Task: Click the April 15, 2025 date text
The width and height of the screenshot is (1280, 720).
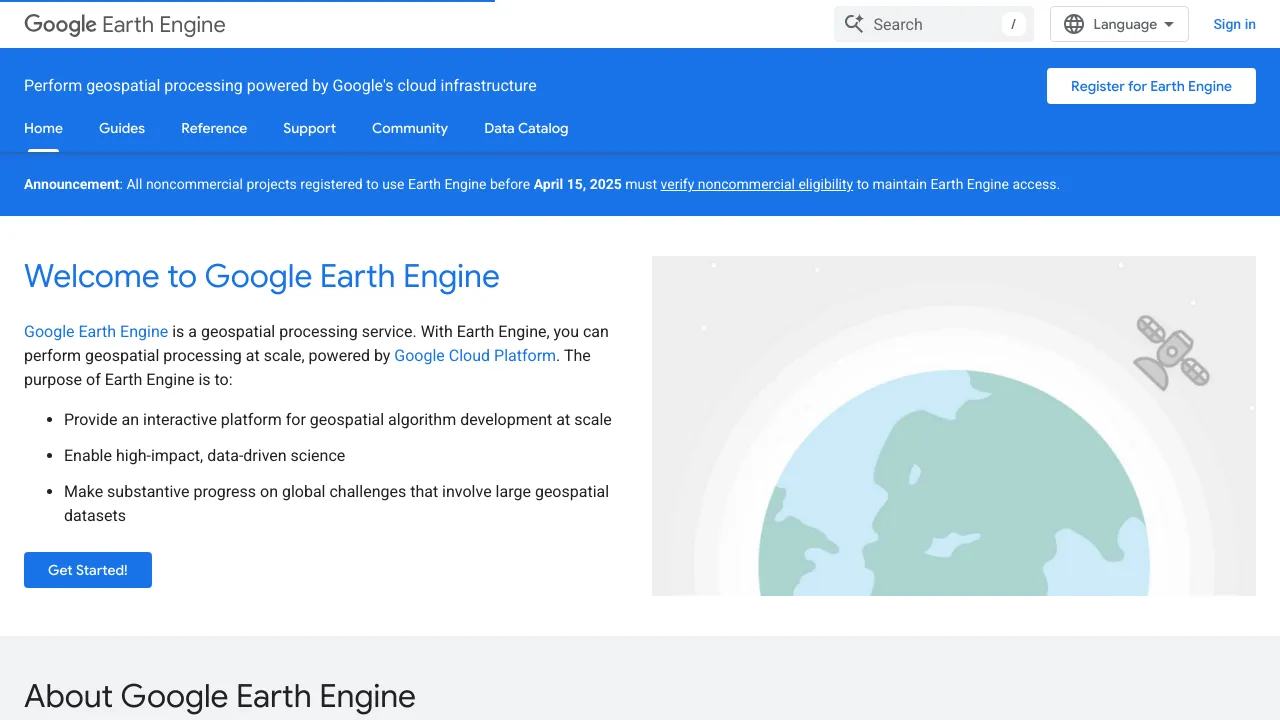Action: point(578,184)
